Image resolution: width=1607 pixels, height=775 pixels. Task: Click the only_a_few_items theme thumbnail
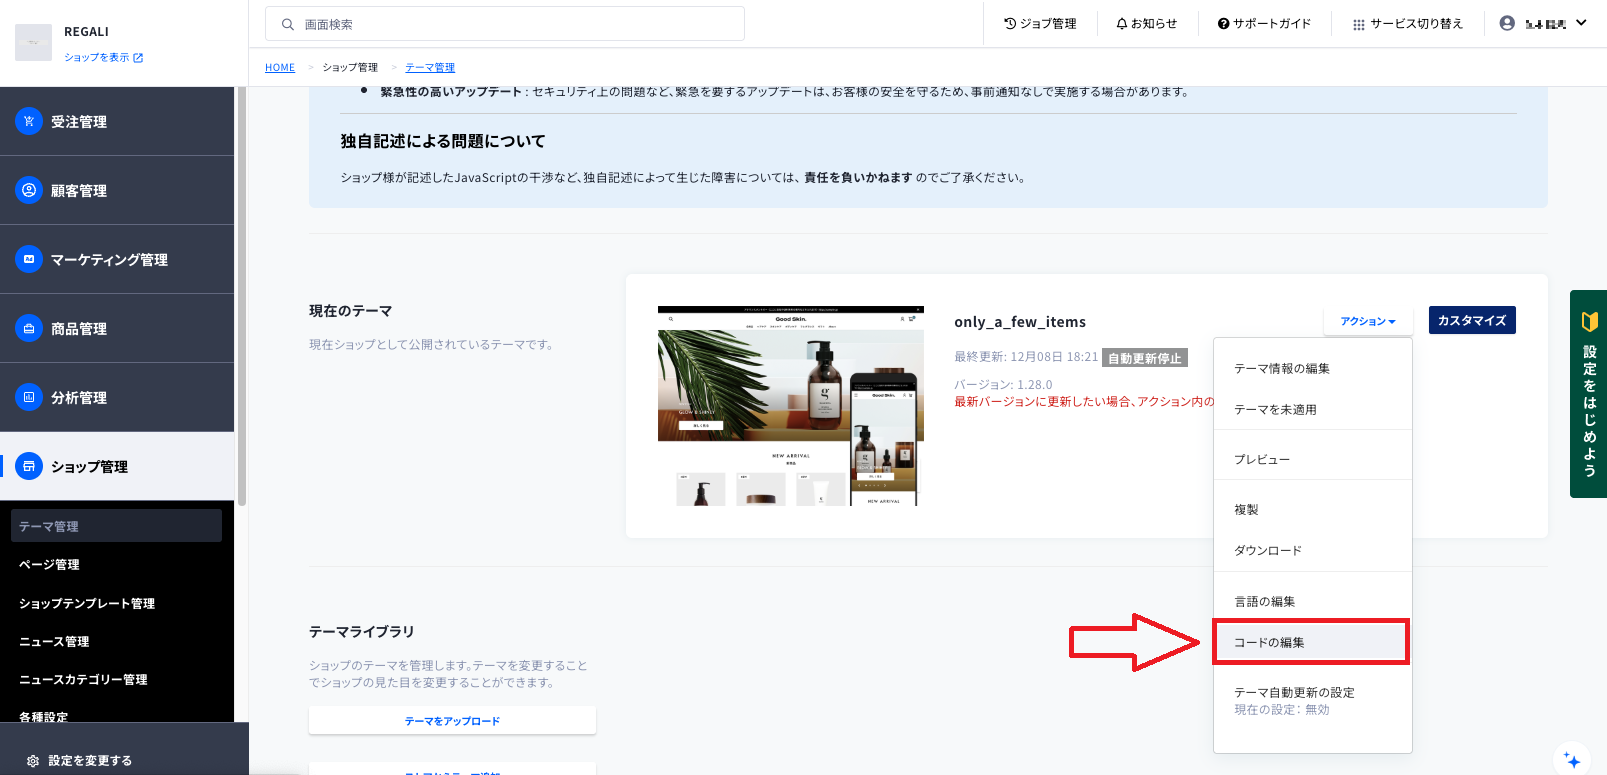click(791, 406)
